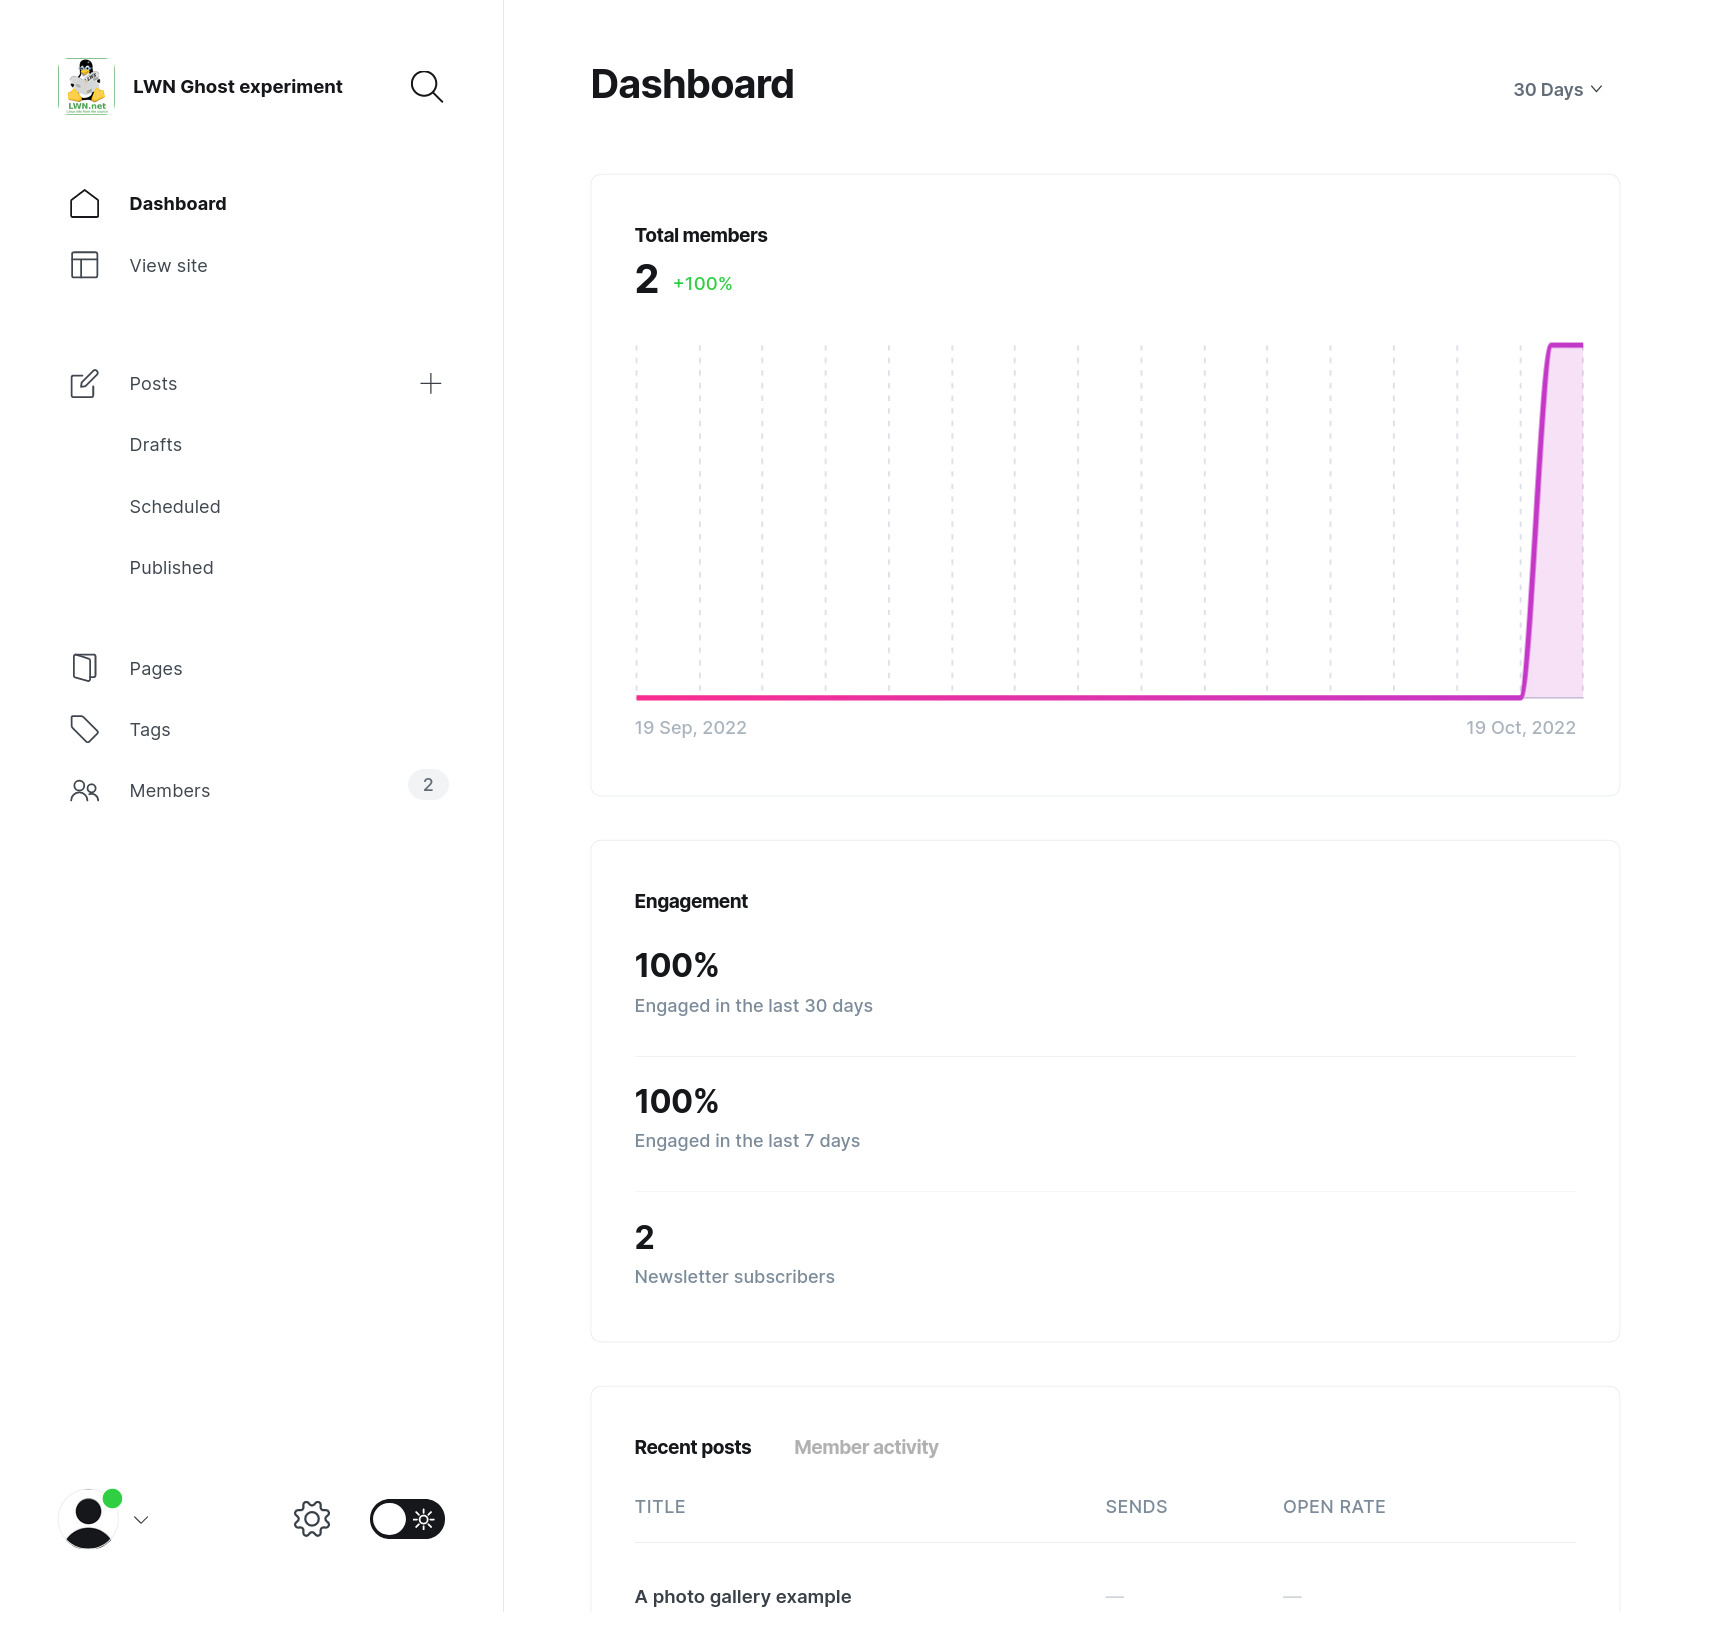Click the LWN Ghost experiment site title
This screenshot has height=1629, width=1723.
[238, 87]
